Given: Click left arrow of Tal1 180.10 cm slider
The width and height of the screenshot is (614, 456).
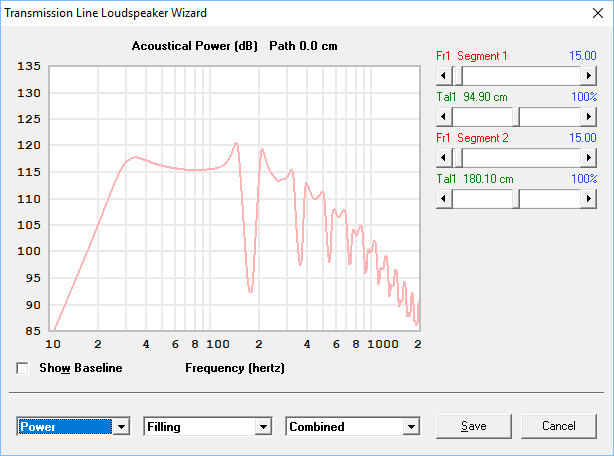Looking at the screenshot, I should 444,198.
